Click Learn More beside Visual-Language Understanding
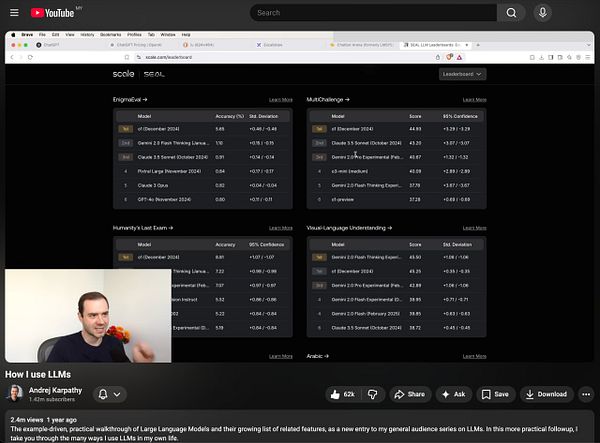Screen dimensions: 600x443 click(474, 228)
